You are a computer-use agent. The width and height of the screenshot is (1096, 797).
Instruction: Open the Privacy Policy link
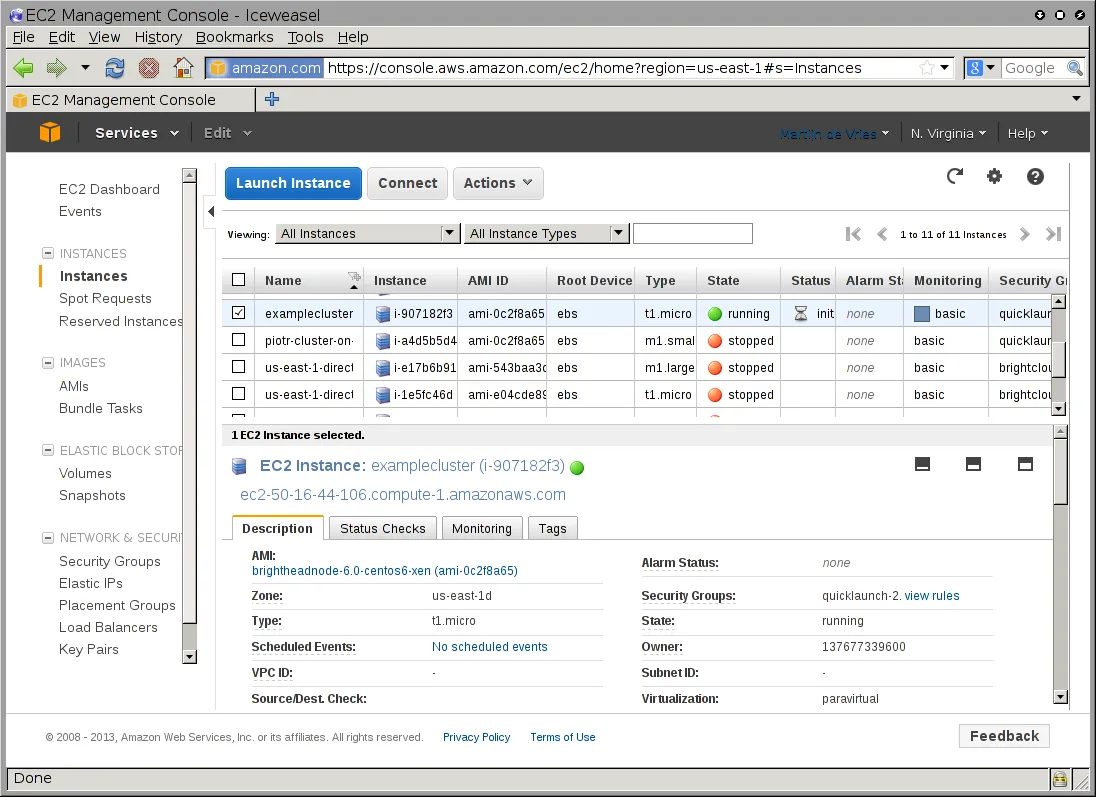[476, 737]
